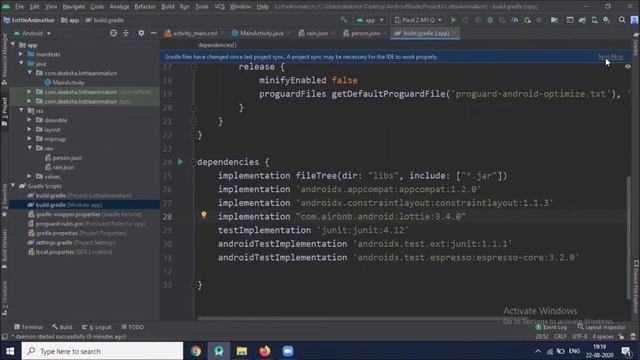Click the Sync Now link
This screenshot has height=360, width=640.
pos(611,56)
